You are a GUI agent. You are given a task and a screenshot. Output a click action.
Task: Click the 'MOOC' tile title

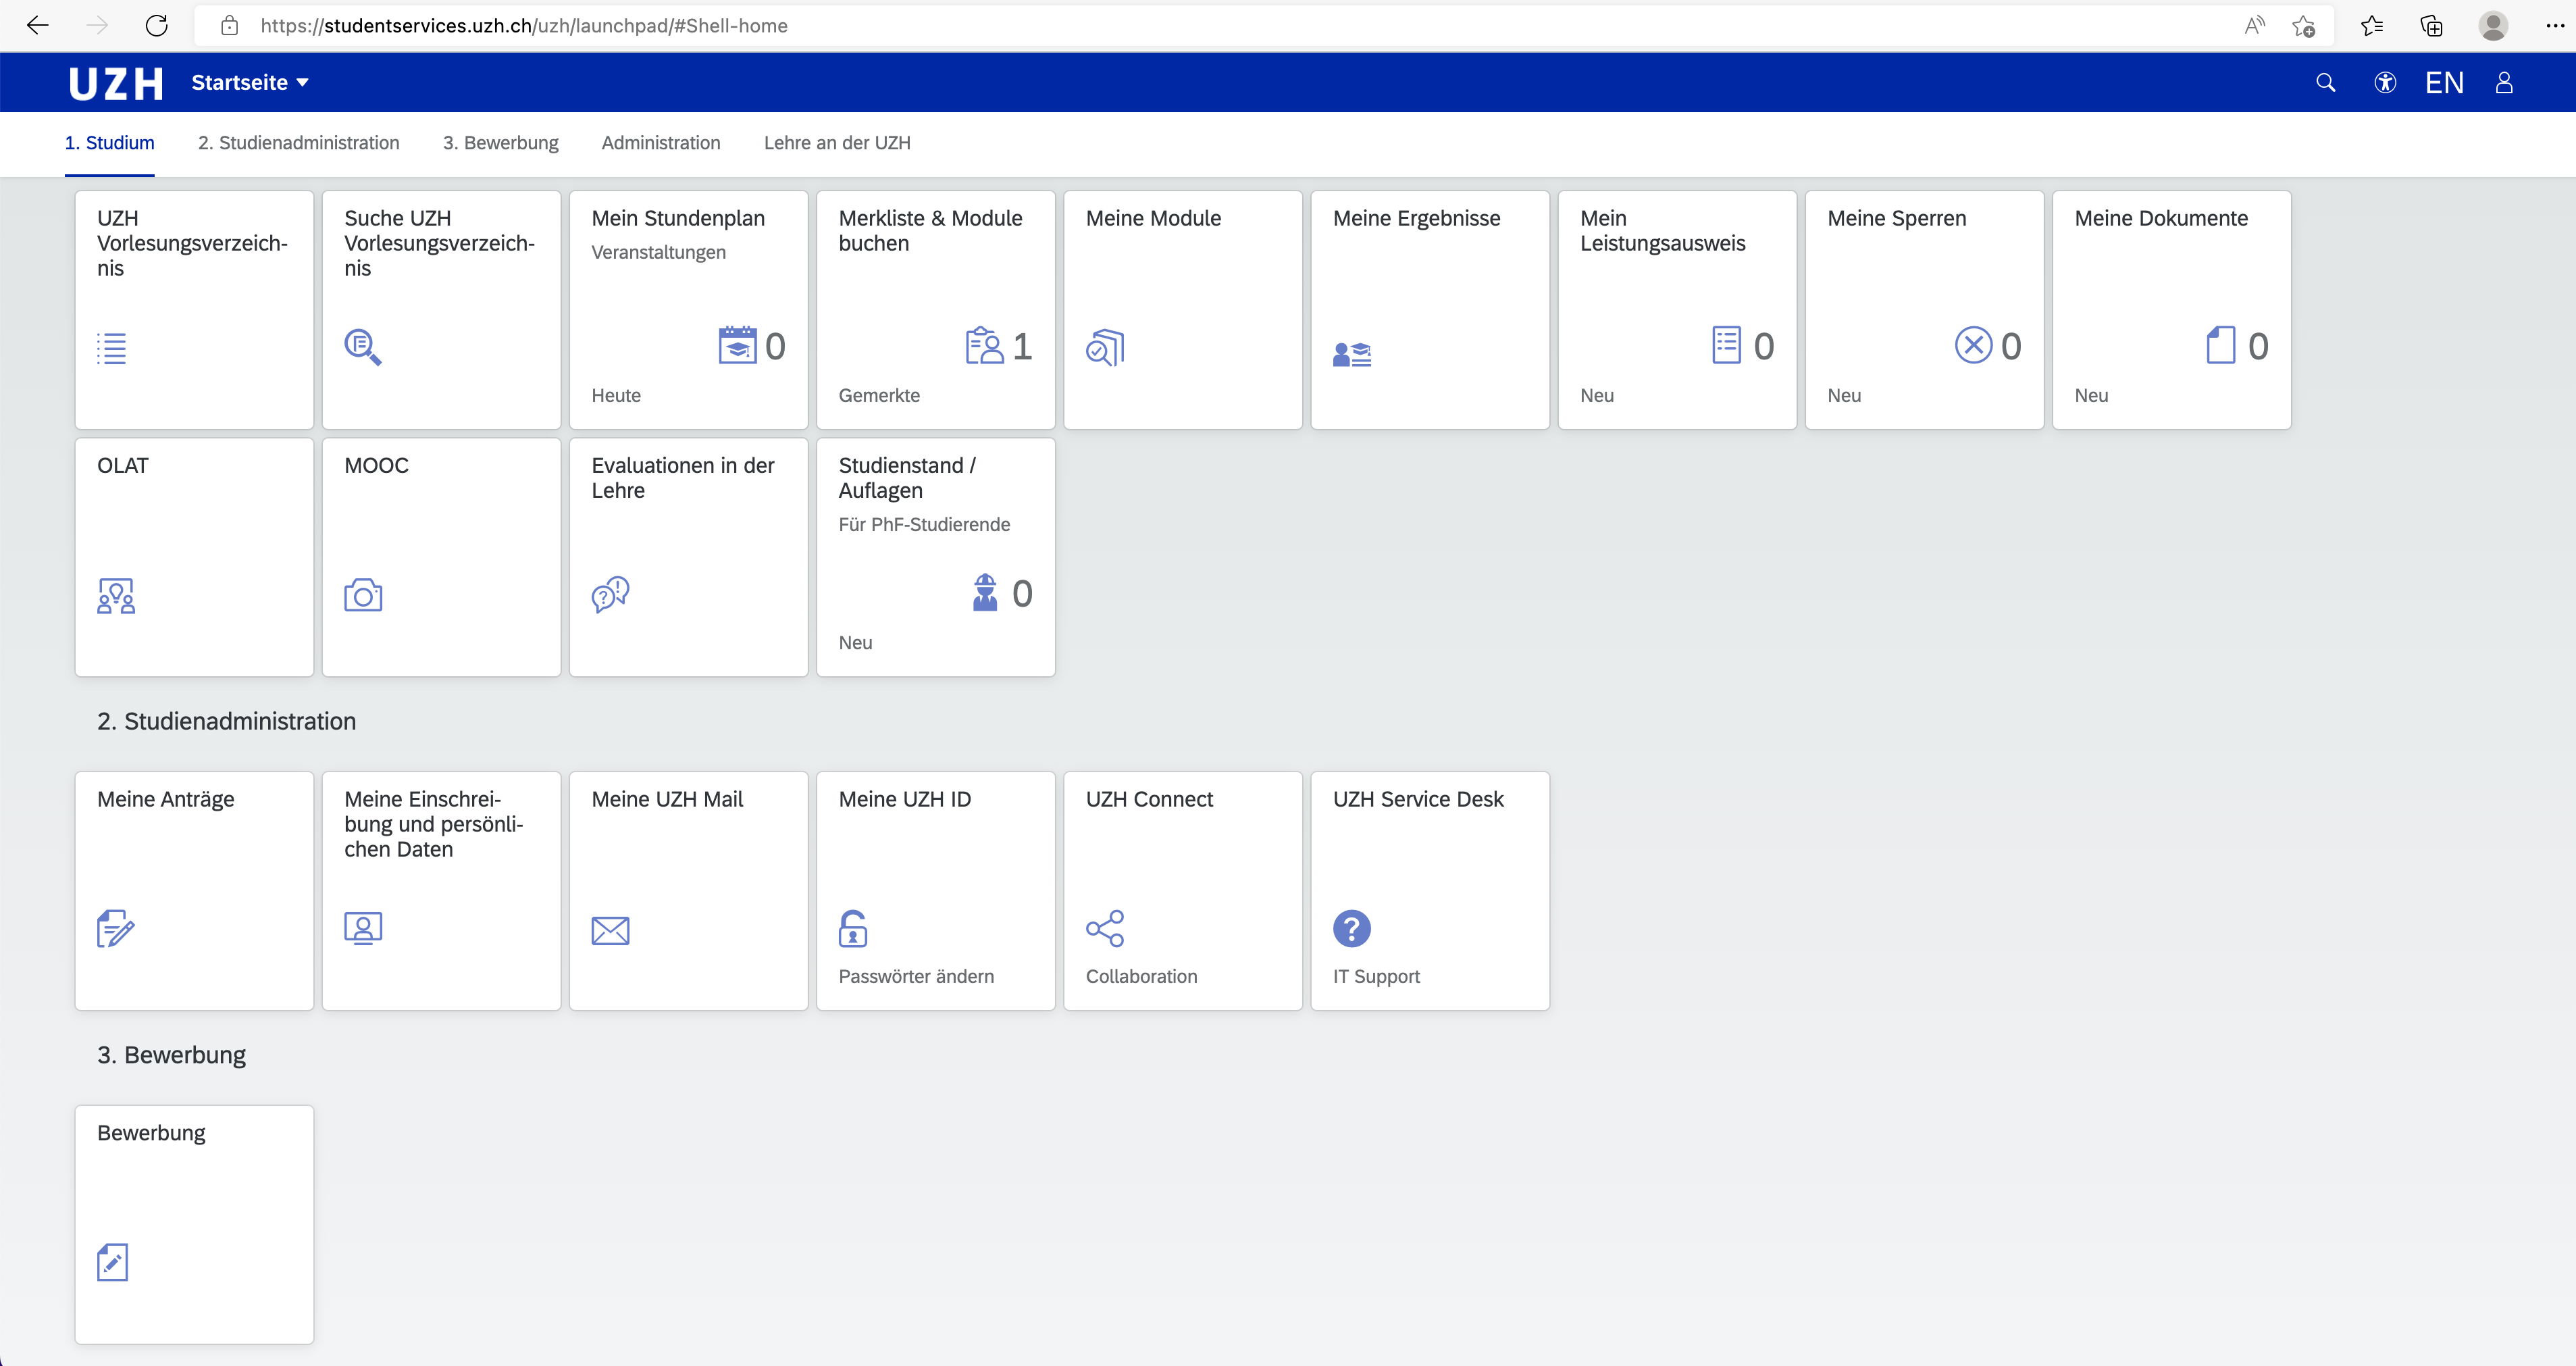tap(376, 465)
